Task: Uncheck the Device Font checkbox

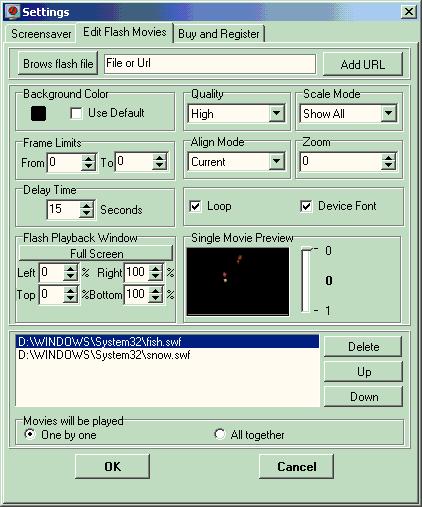Action: tap(306, 206)
